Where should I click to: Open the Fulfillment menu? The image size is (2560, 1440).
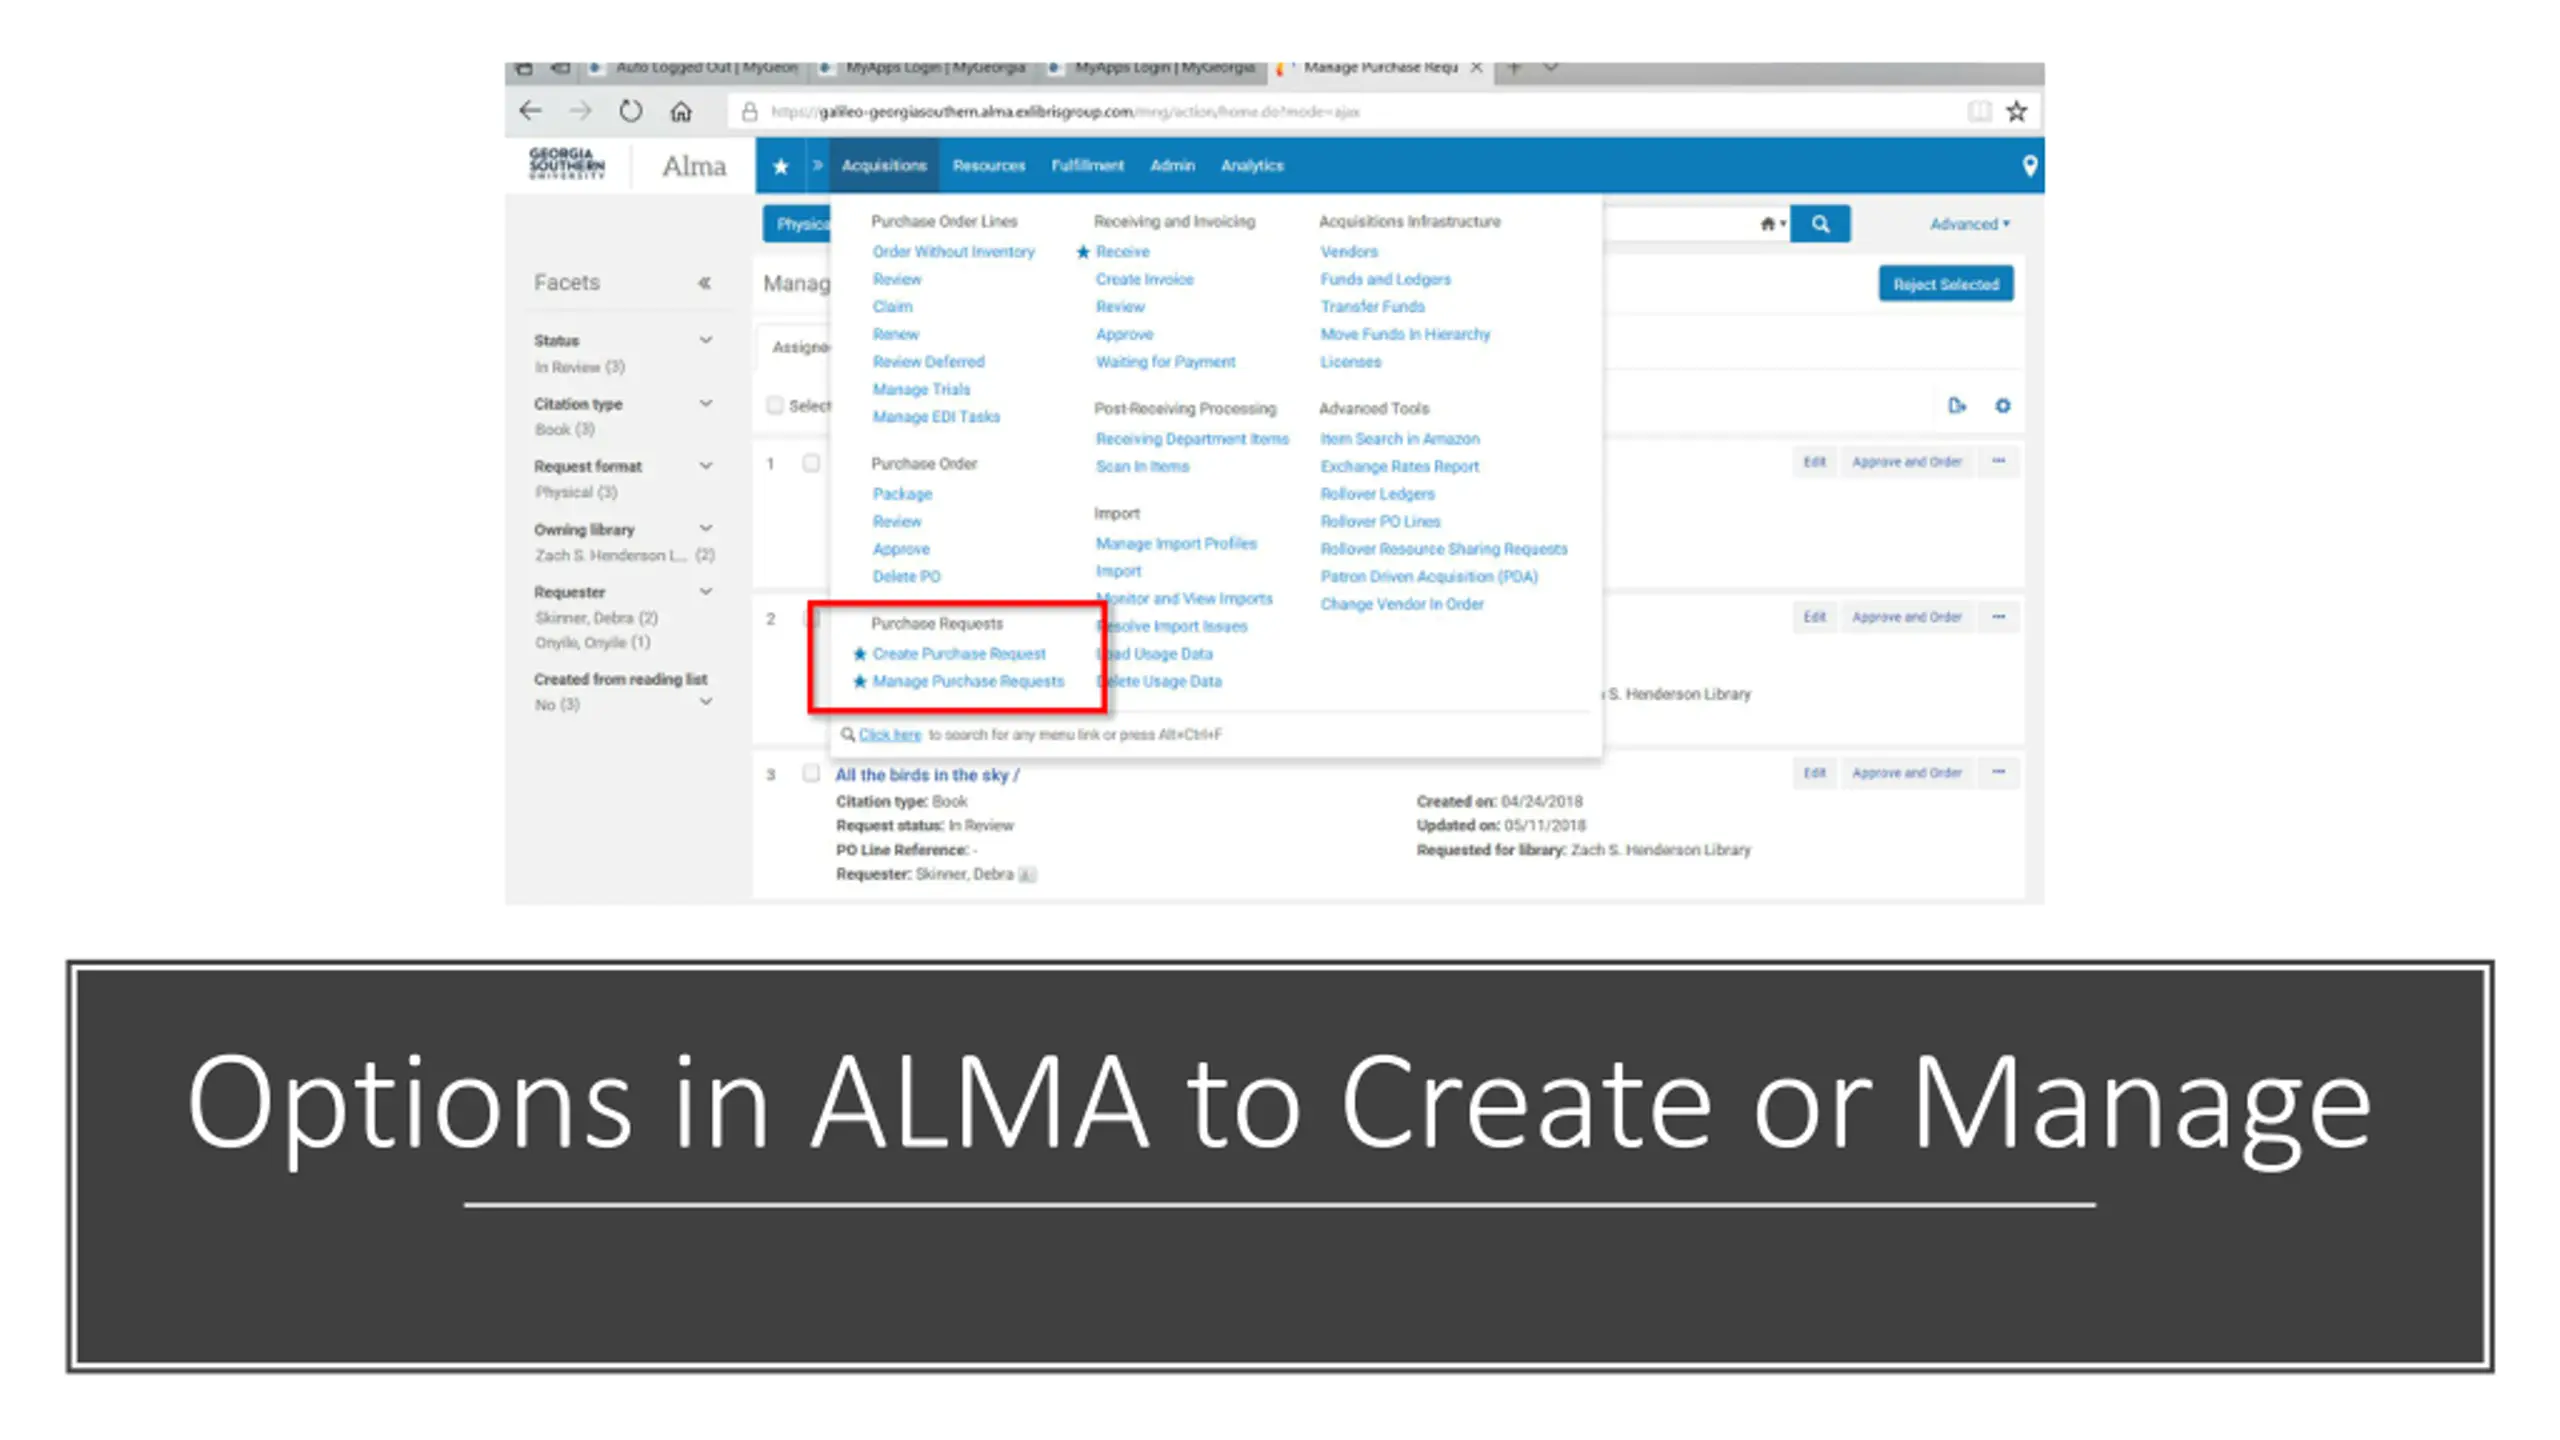(1087, 166)
